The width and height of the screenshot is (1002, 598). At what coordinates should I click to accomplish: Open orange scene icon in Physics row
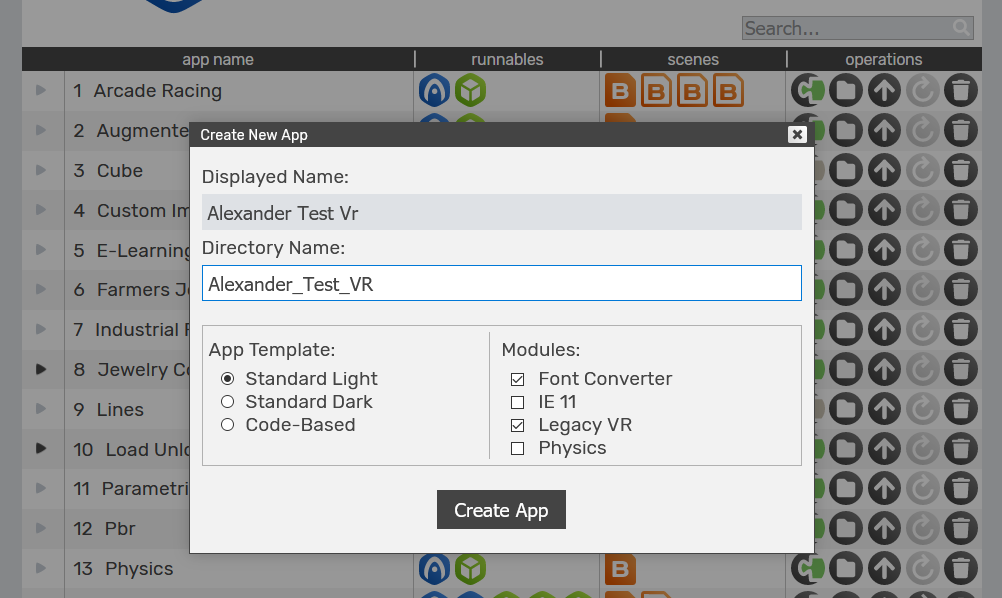pyautogui.click(x=620, y=569)
